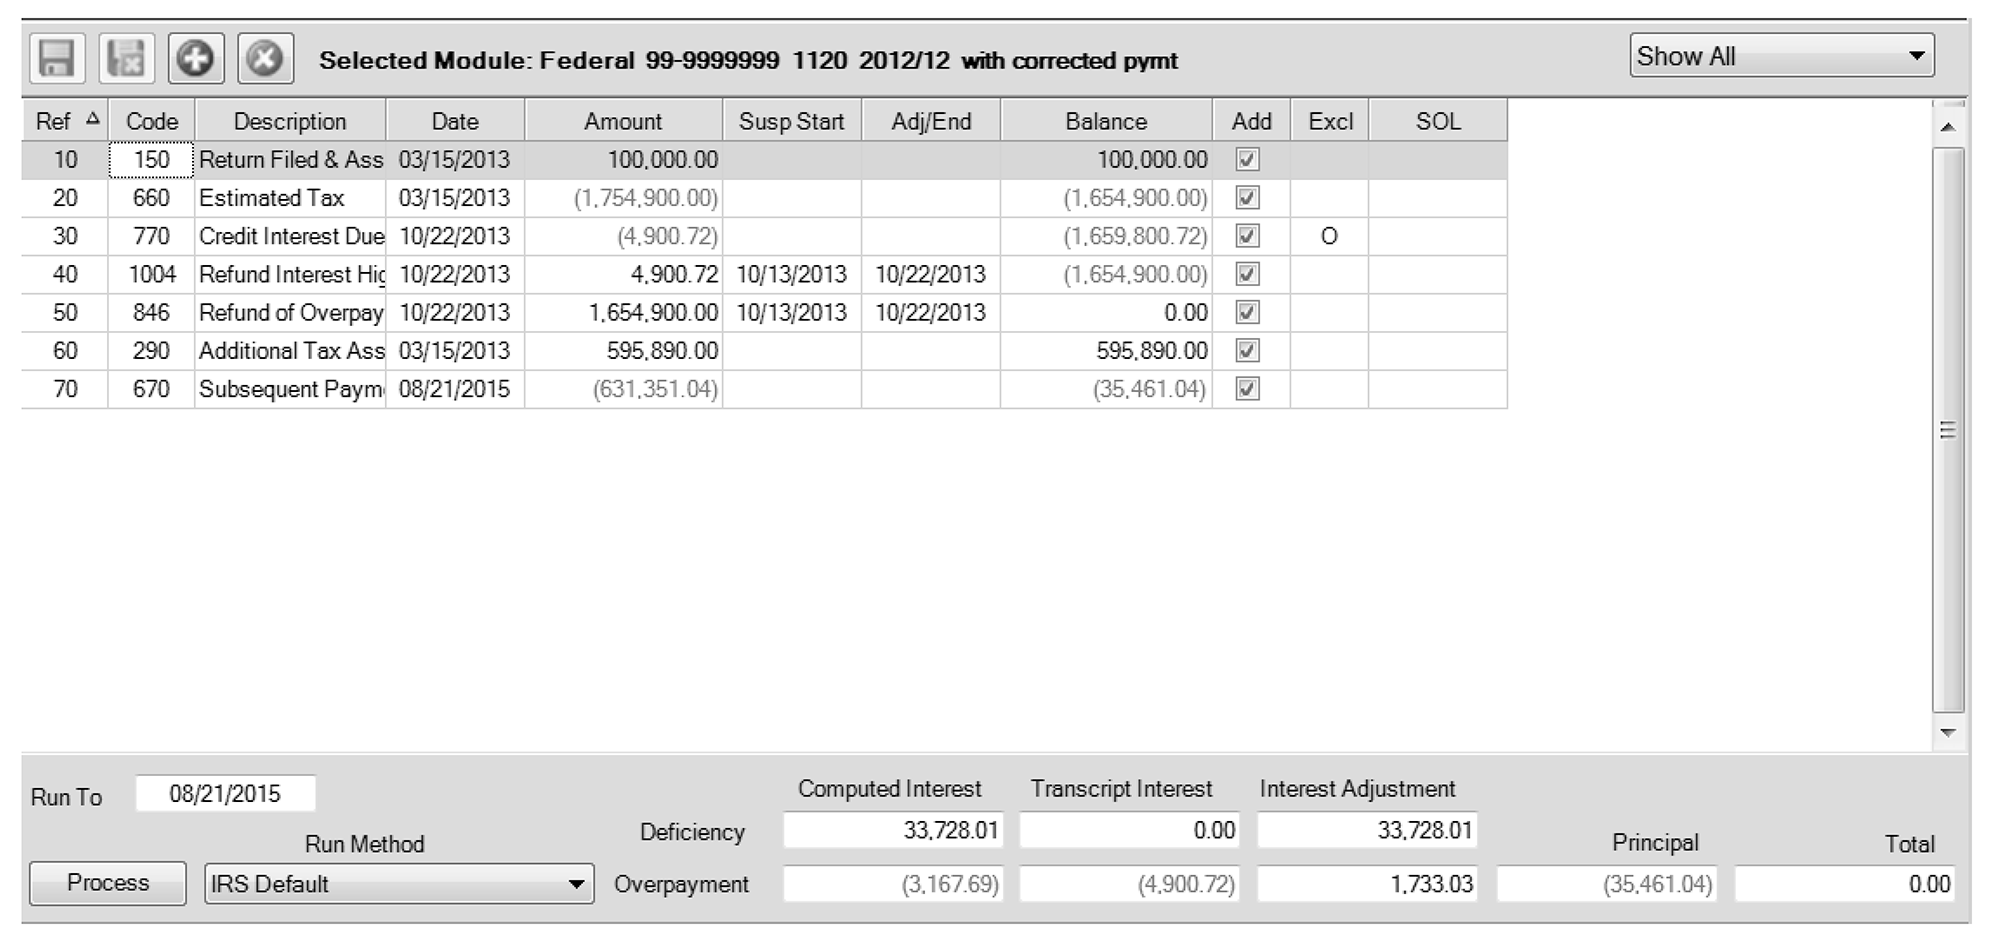Delete transaction with the X icon

(x=265, y=59)
